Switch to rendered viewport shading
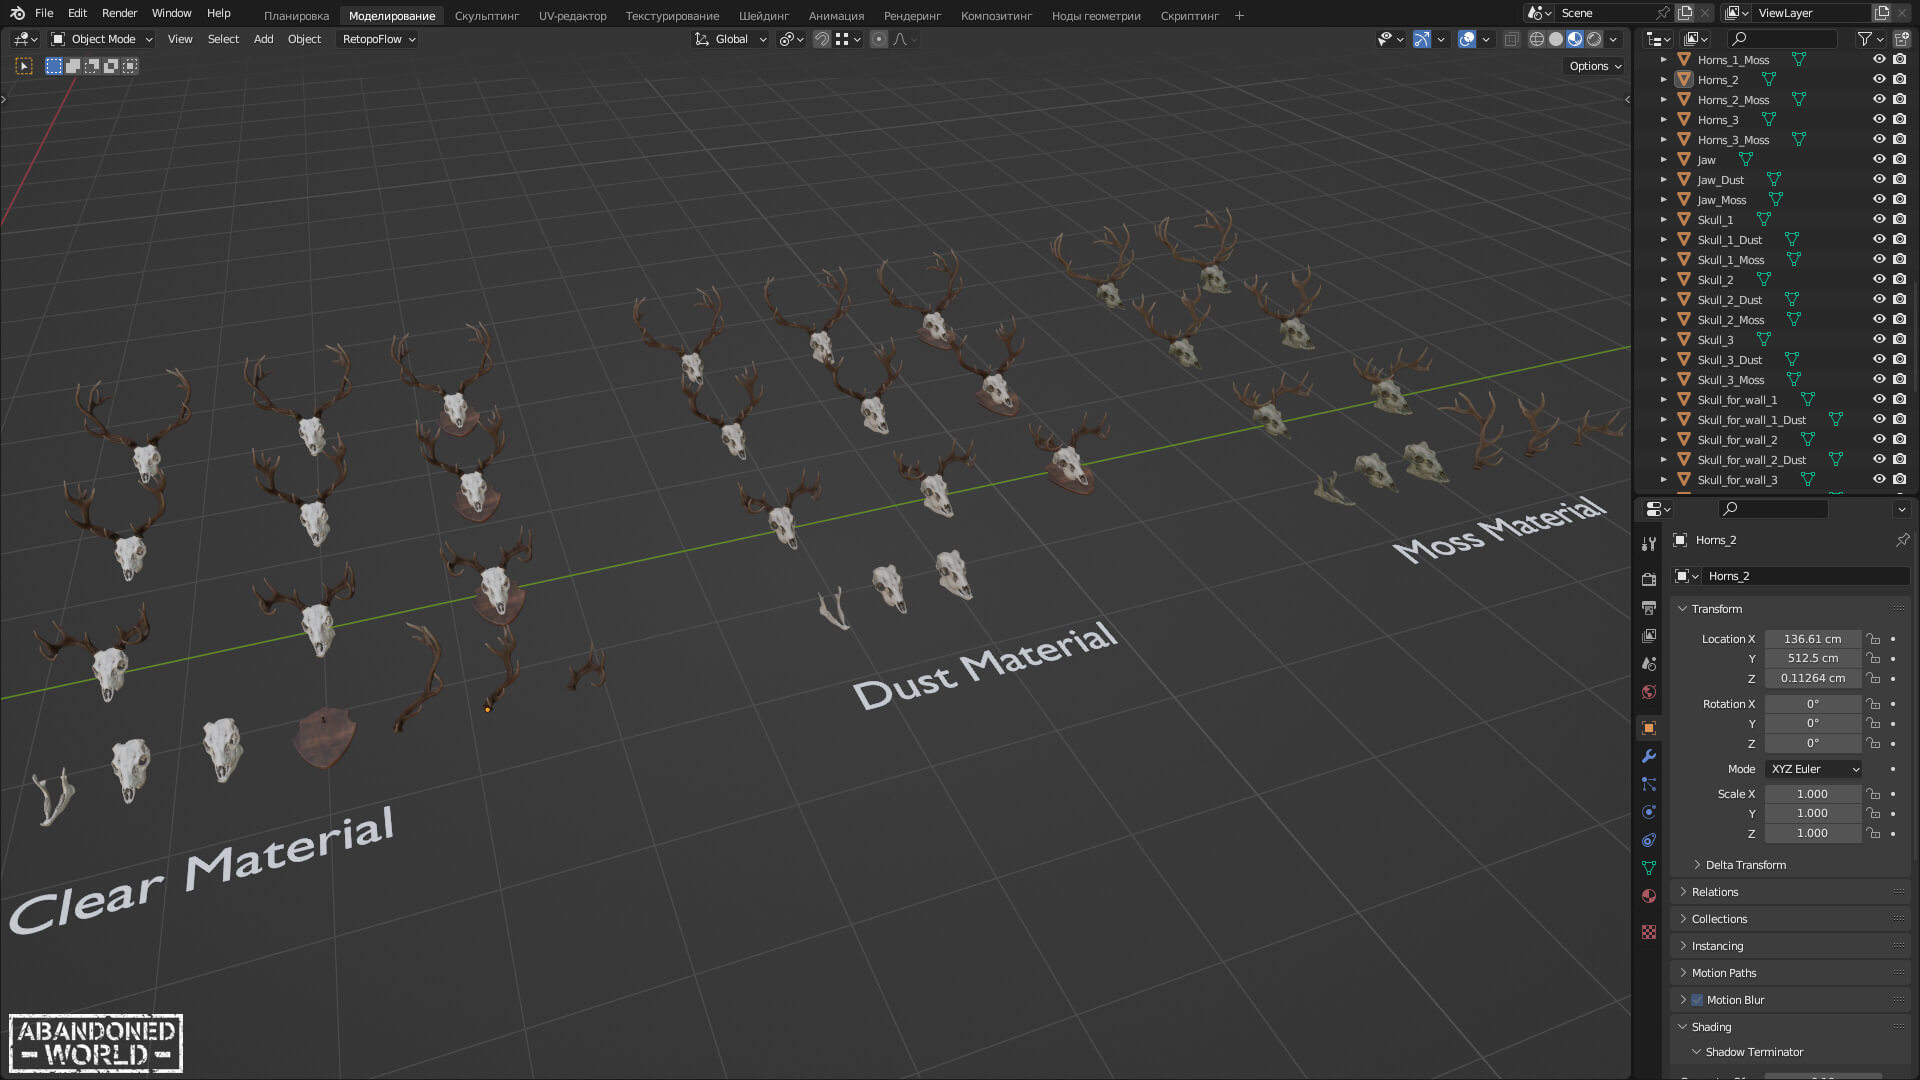Image resolution: width=1920 pixels, height=1080 pixels. click(x=1594, y=39)
